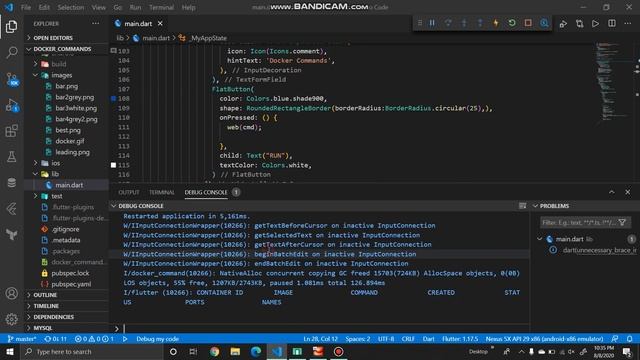640x360 pixels.
Task: Restart the debug session
Action: click(x=512, y=23)
